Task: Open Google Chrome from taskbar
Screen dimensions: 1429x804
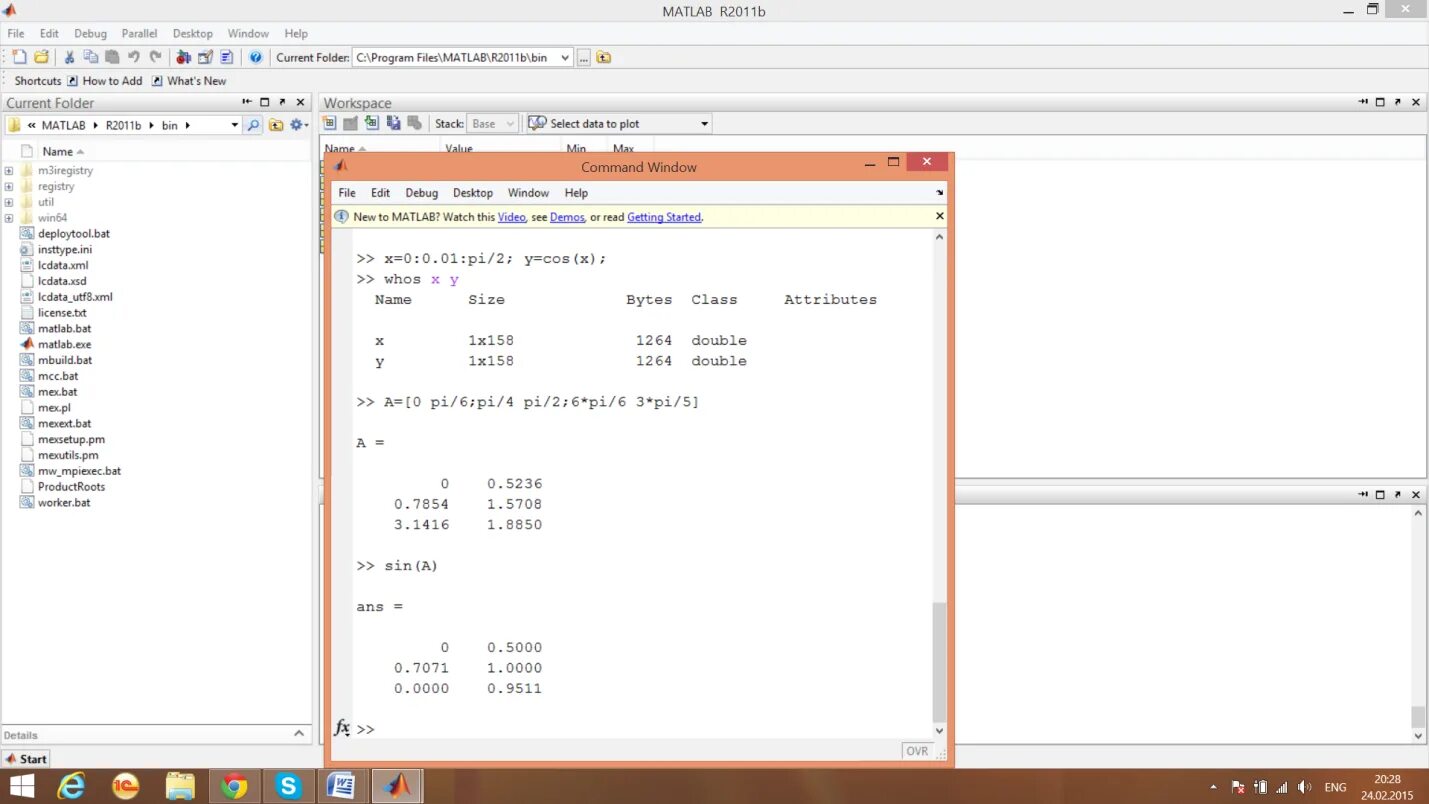Action: click(234, 787)
